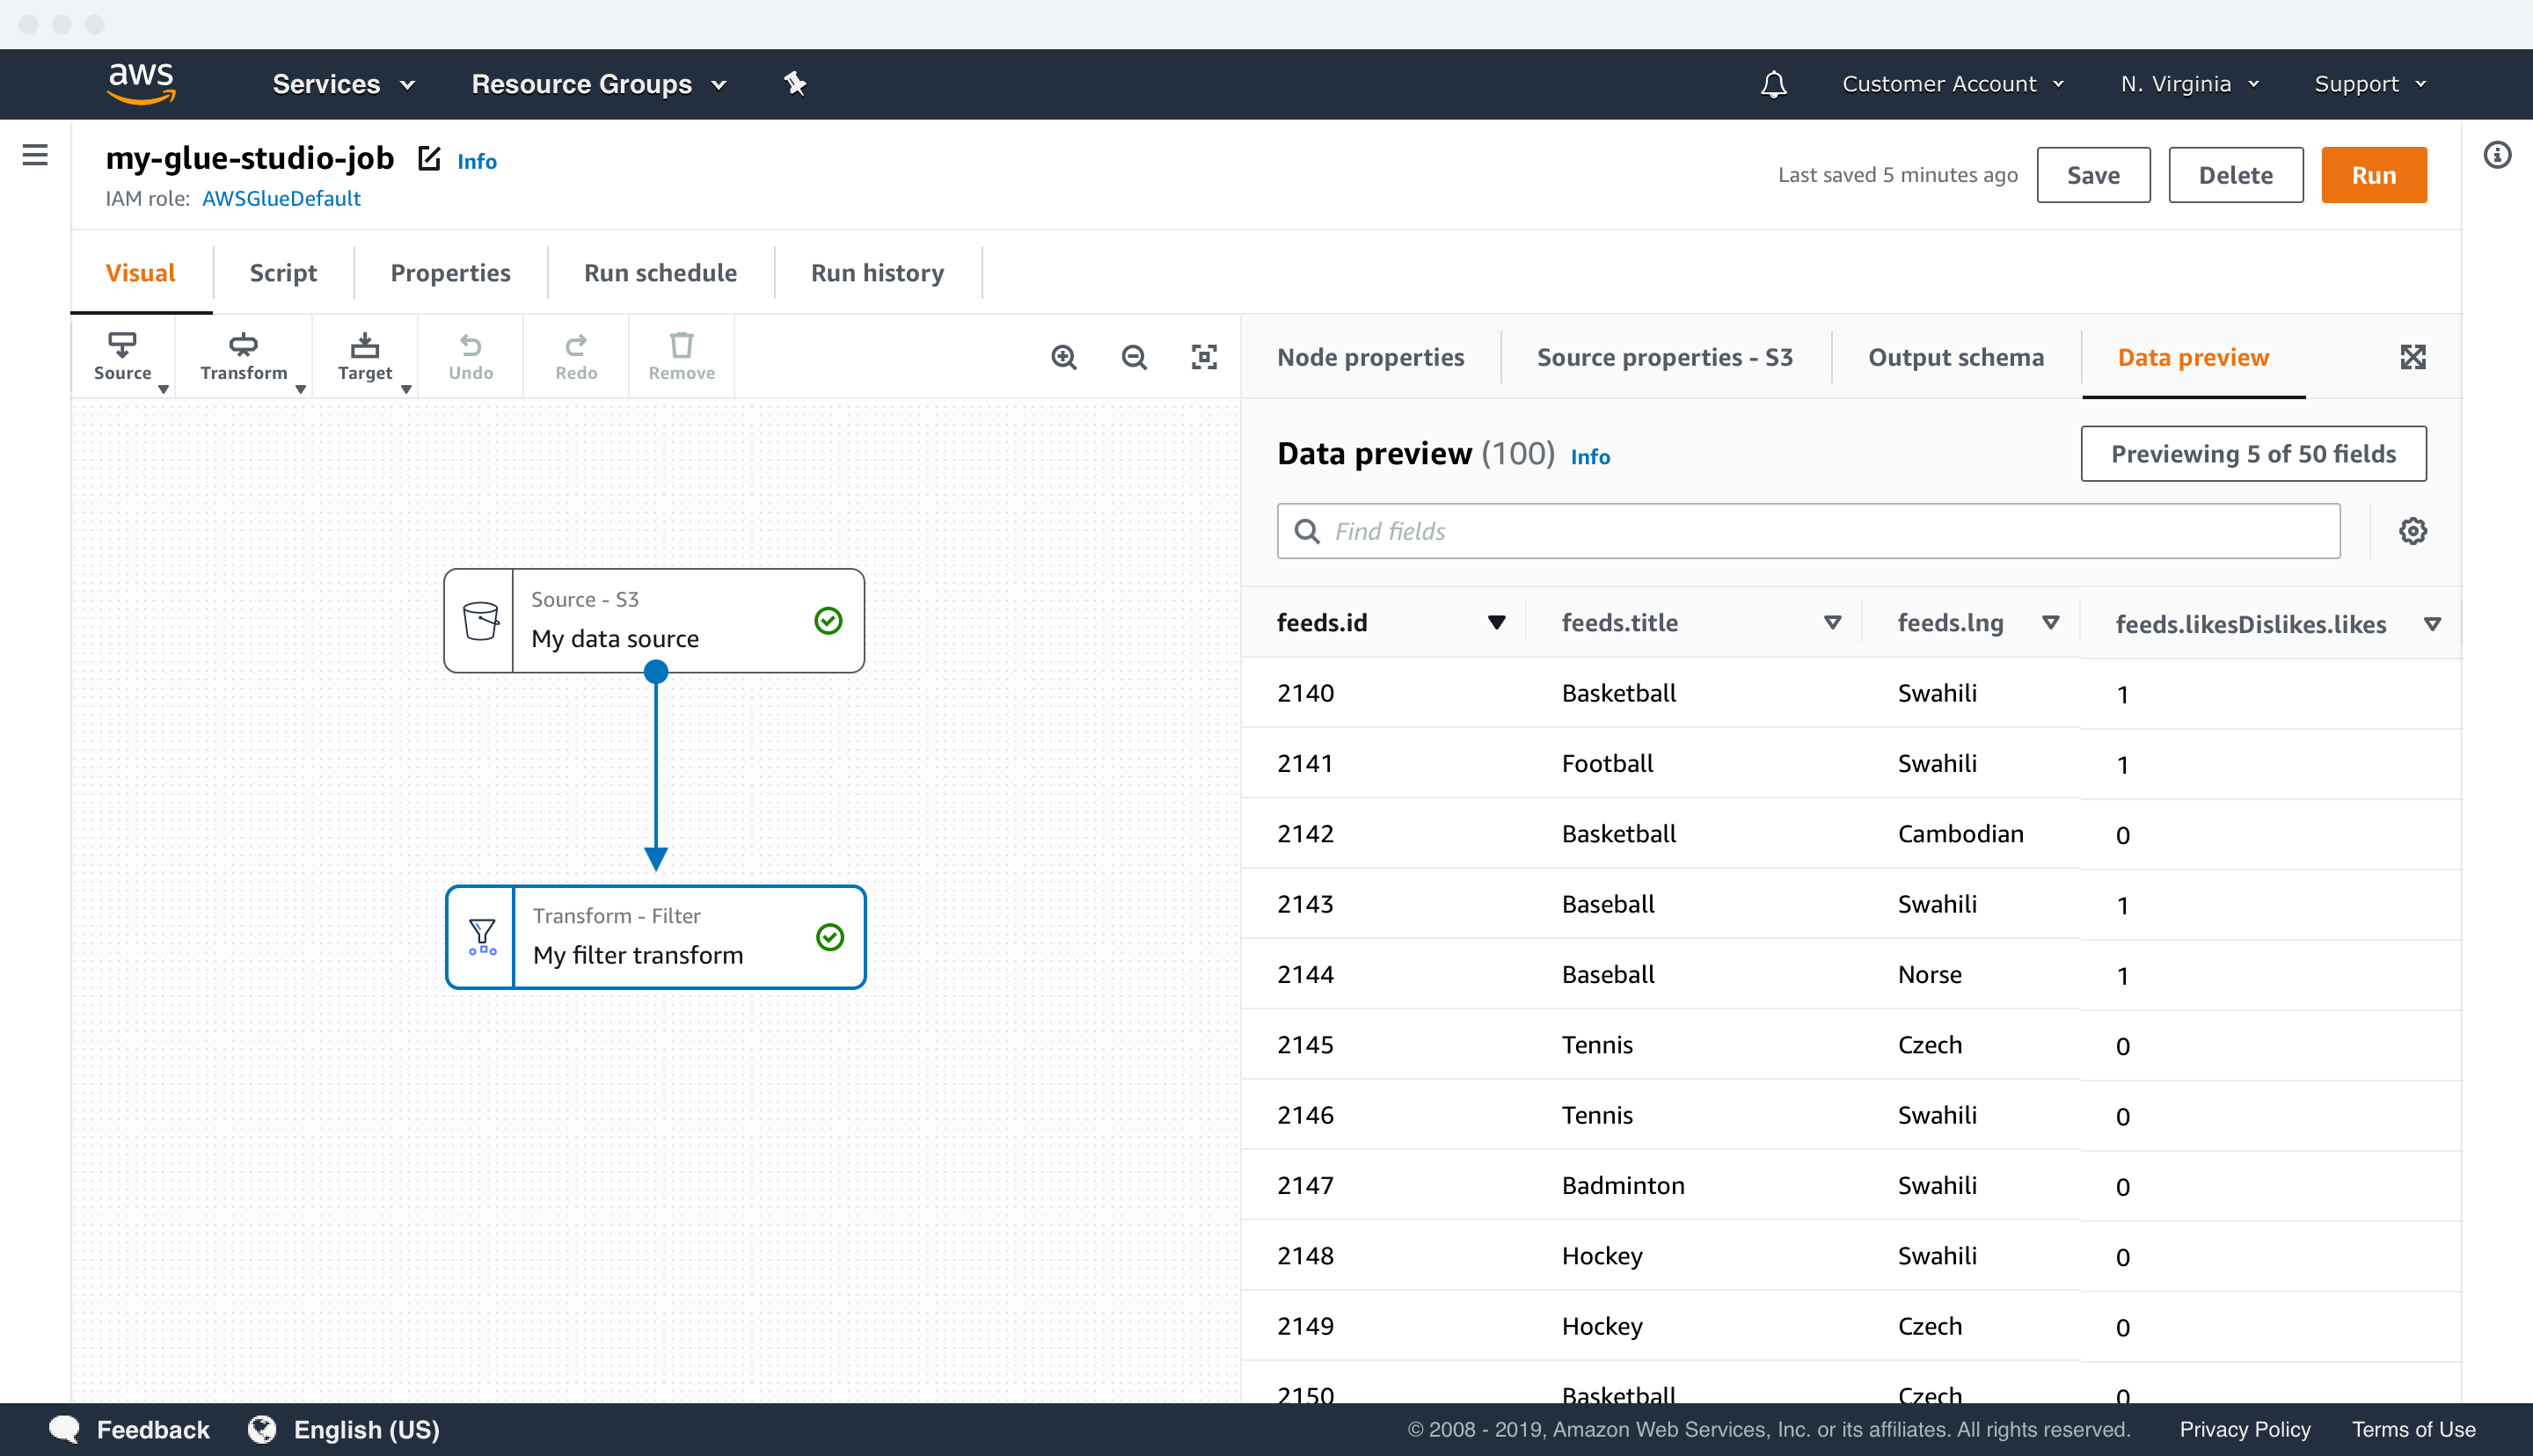Switch to the Properties tab
The height and width of the screenshot is (1456, 2533).
click(x=450, y=272)
